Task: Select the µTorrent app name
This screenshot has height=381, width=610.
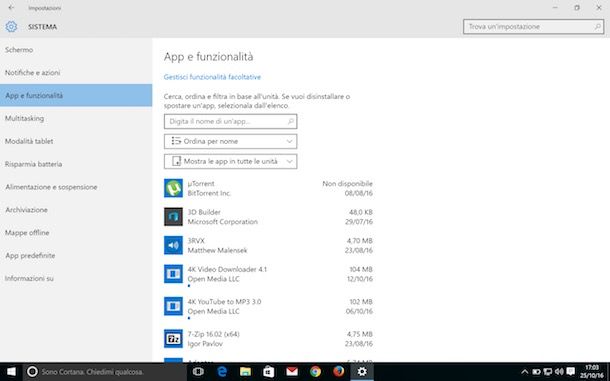Action: (x=201, y=184)
